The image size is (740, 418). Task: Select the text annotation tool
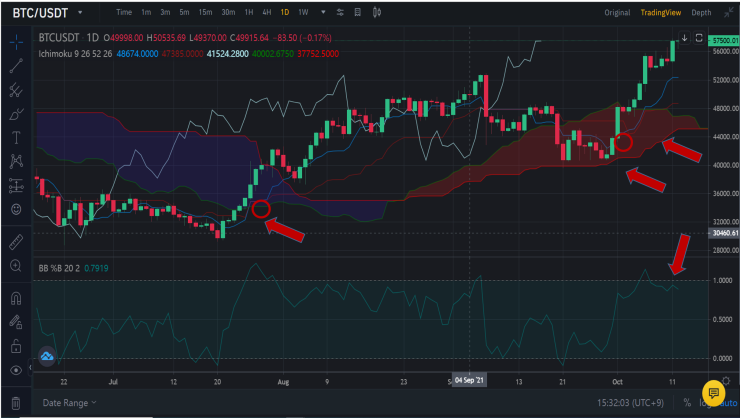16,137
